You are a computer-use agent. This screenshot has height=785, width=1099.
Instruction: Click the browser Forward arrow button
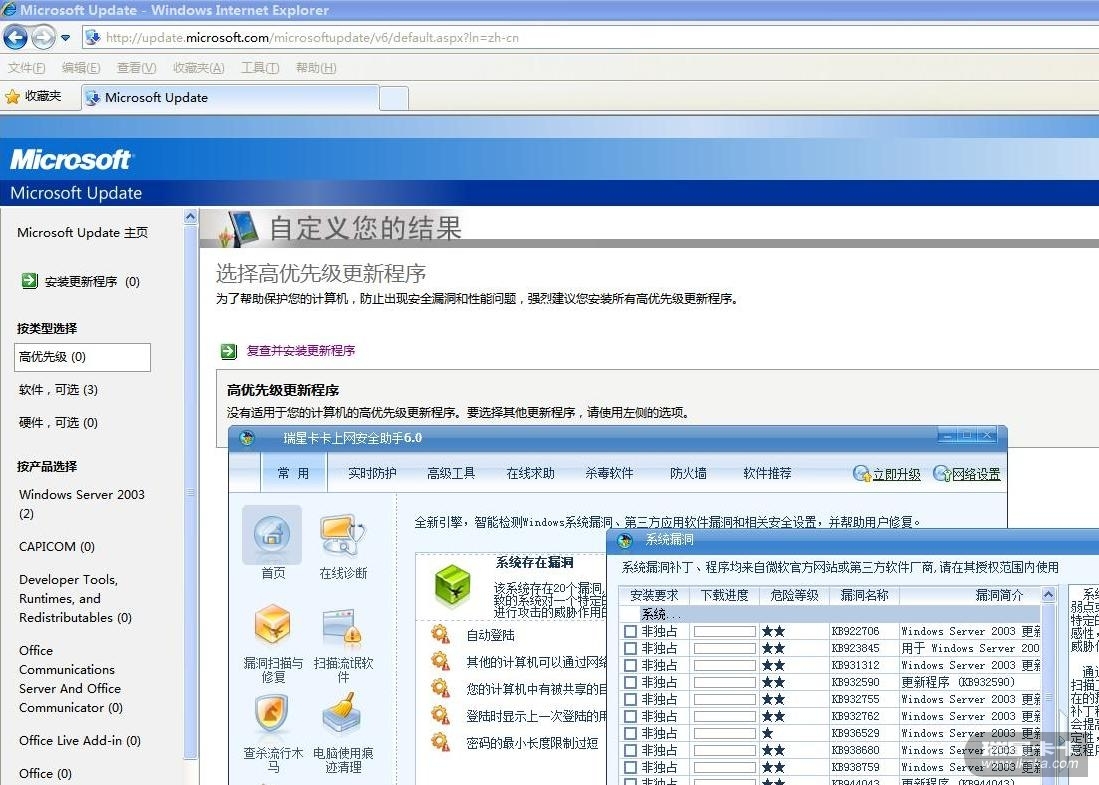click(43, 37)
